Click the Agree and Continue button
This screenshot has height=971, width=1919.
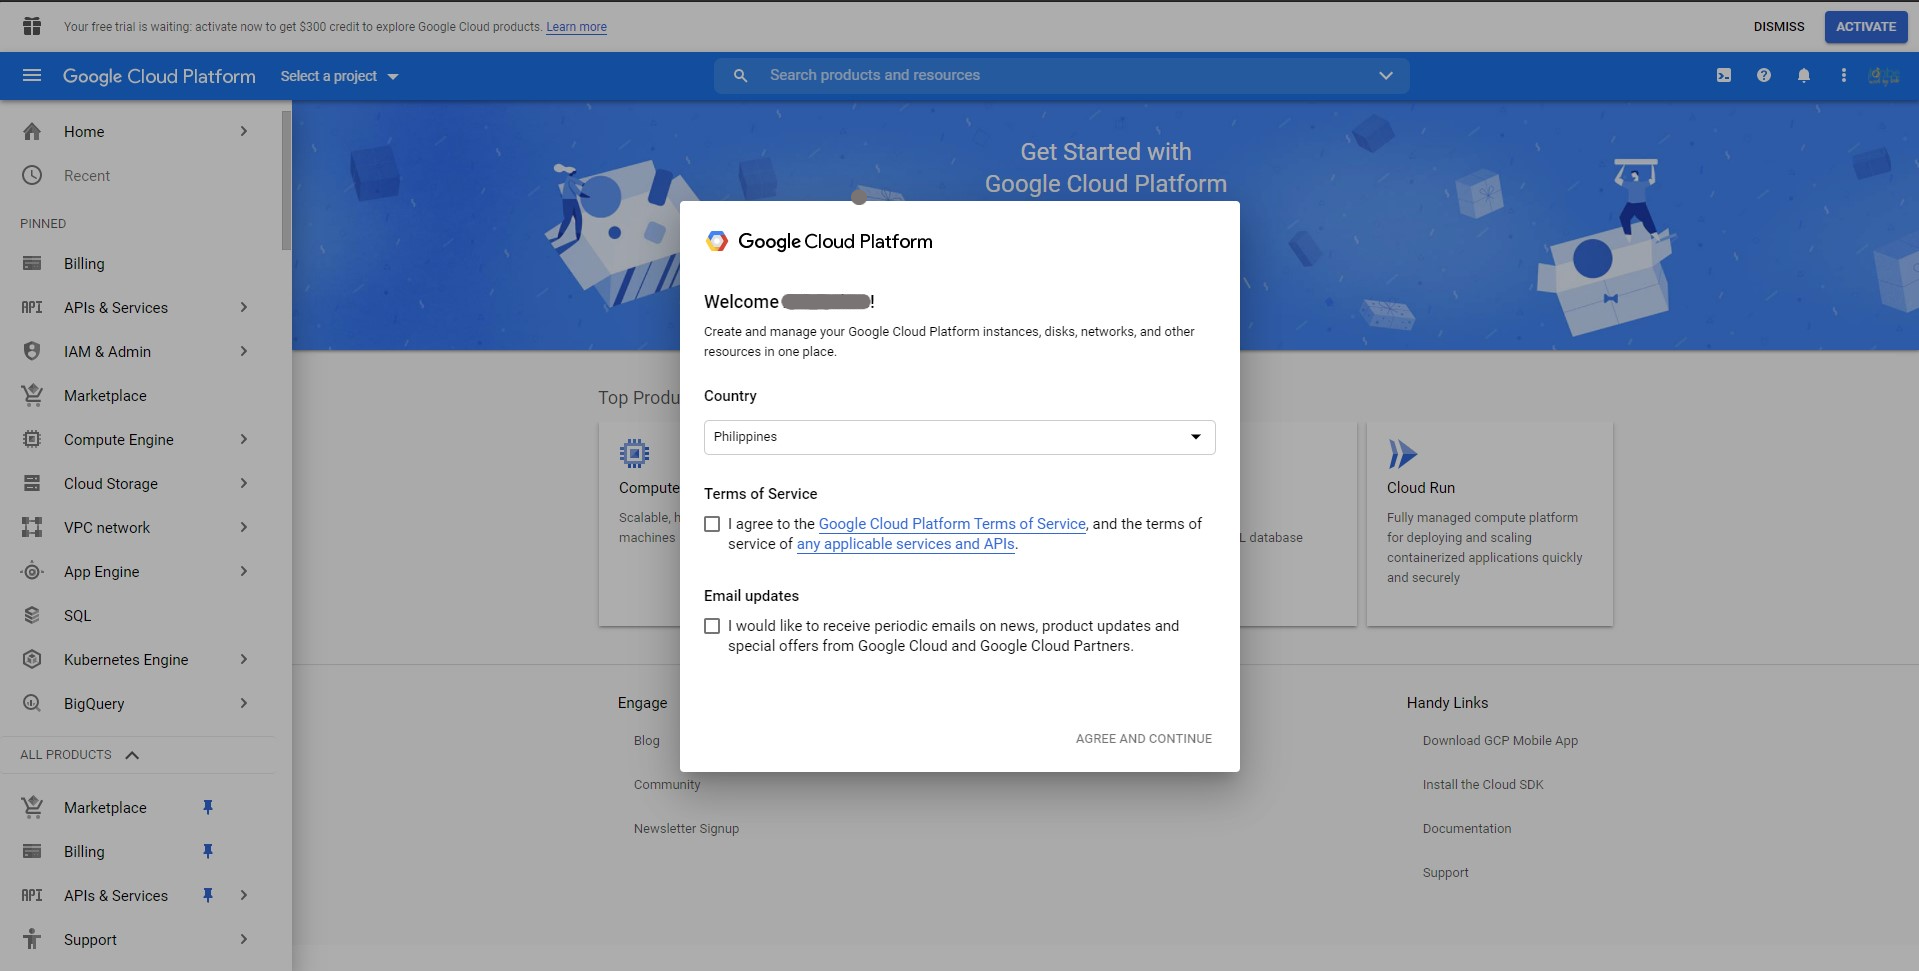pos(1143,739)
